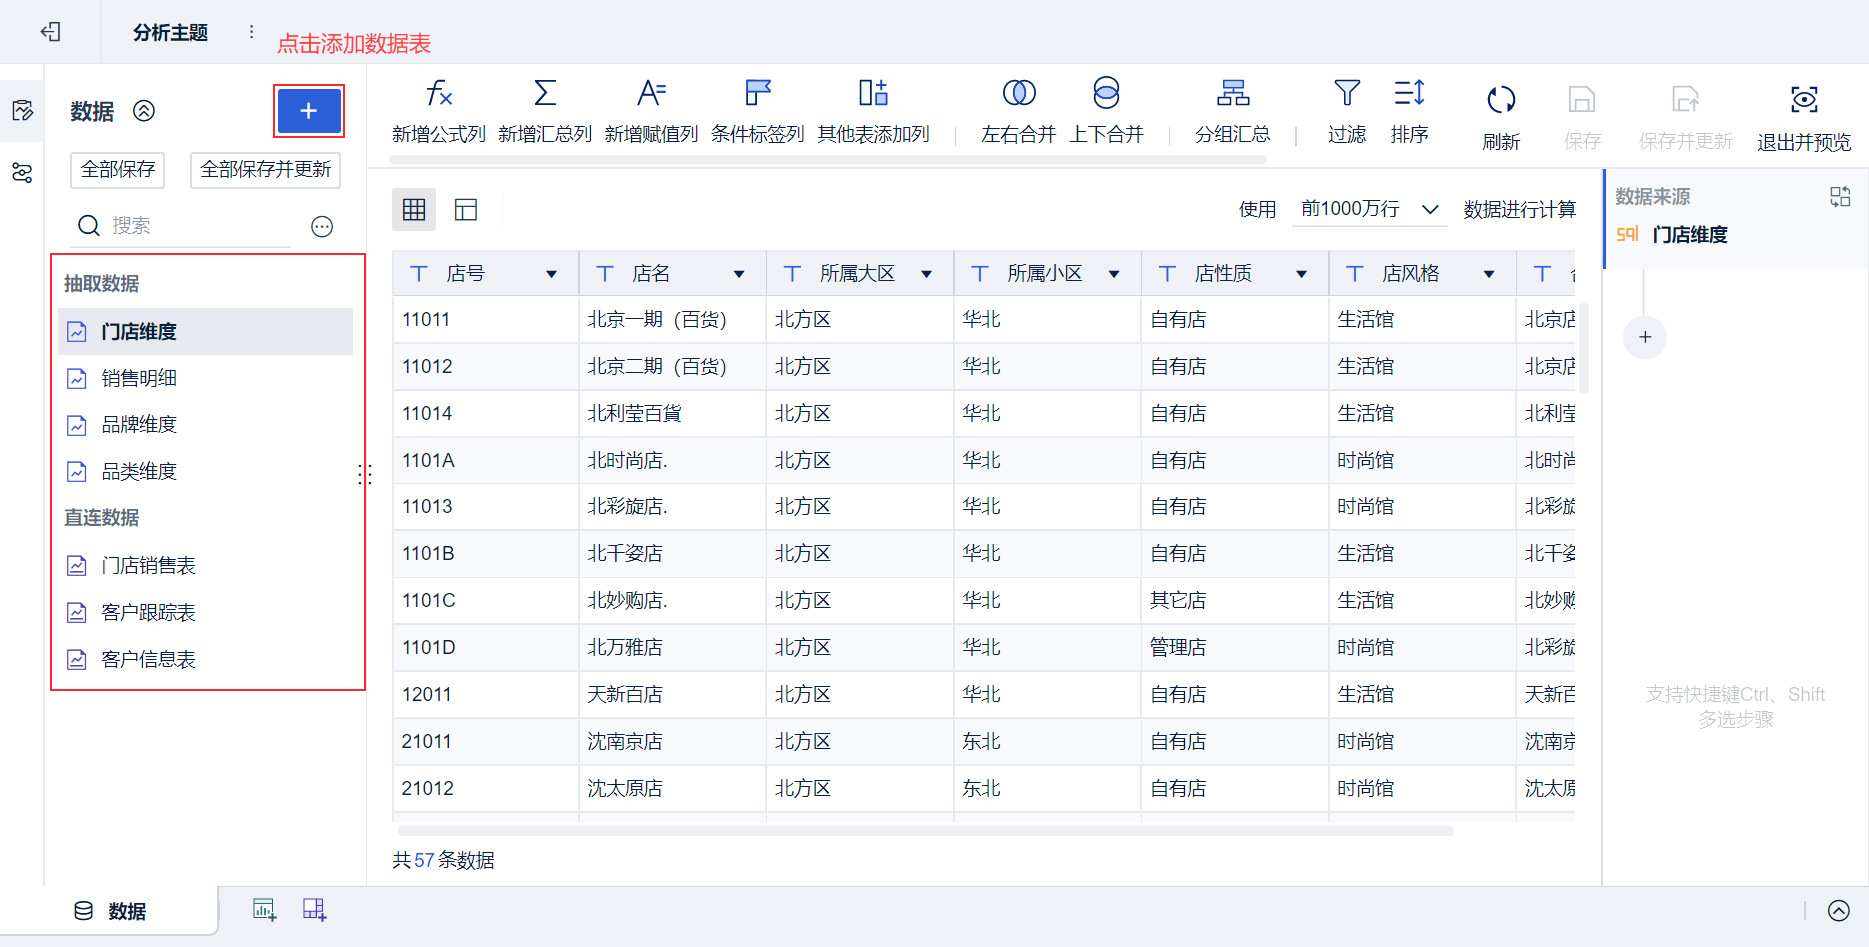Click the blue add data table button
This screenshot has height=947, width=1869.
click(x=308, y=111)
